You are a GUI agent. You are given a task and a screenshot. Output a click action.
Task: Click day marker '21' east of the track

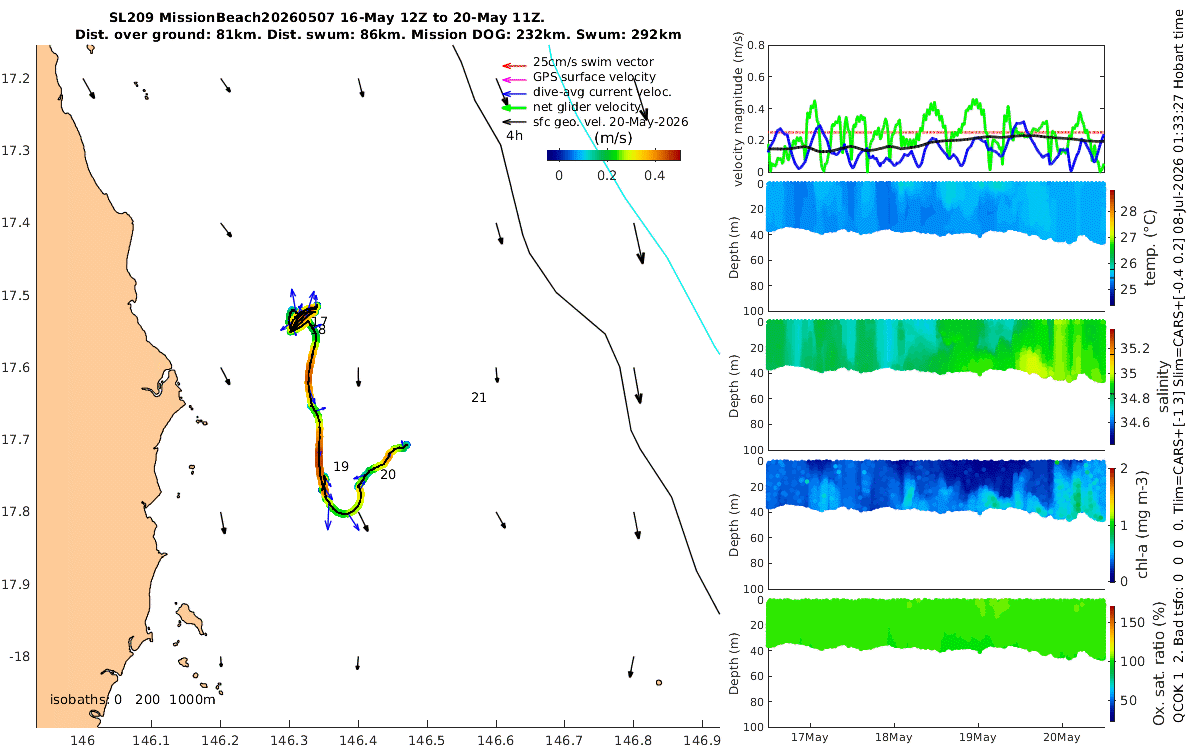pyautogui.click(x=479, y=398)
